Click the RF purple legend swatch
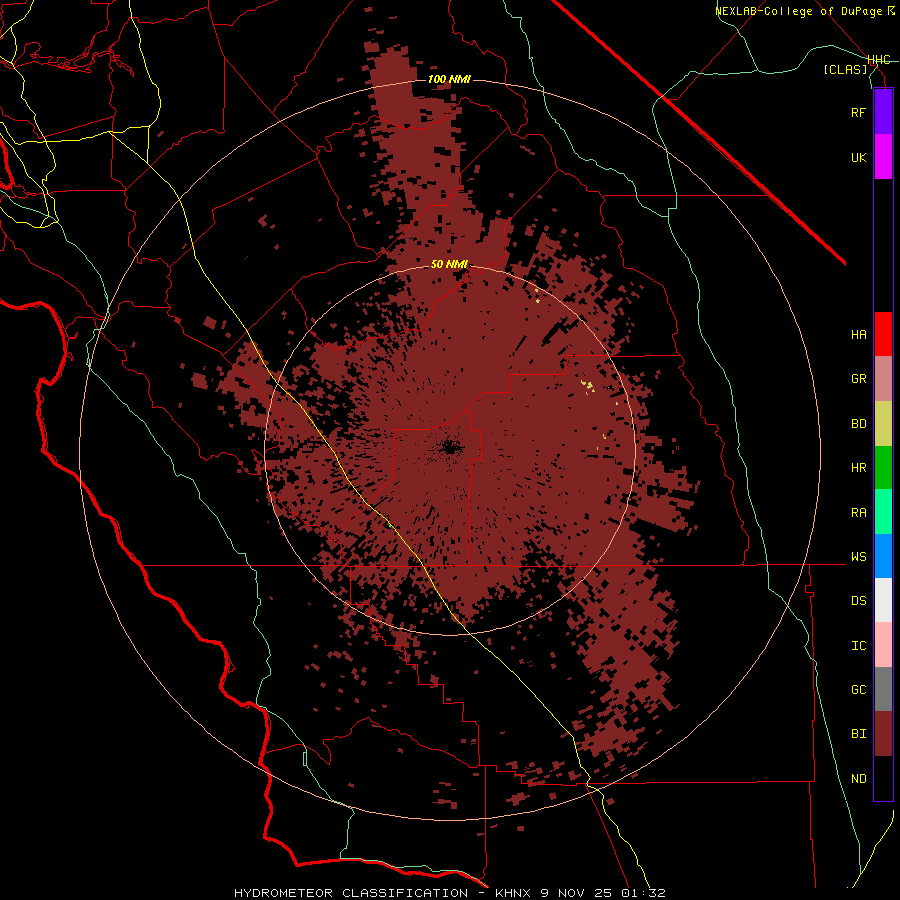The height and width of the screenshot is (900, 900). pos(883,112)
